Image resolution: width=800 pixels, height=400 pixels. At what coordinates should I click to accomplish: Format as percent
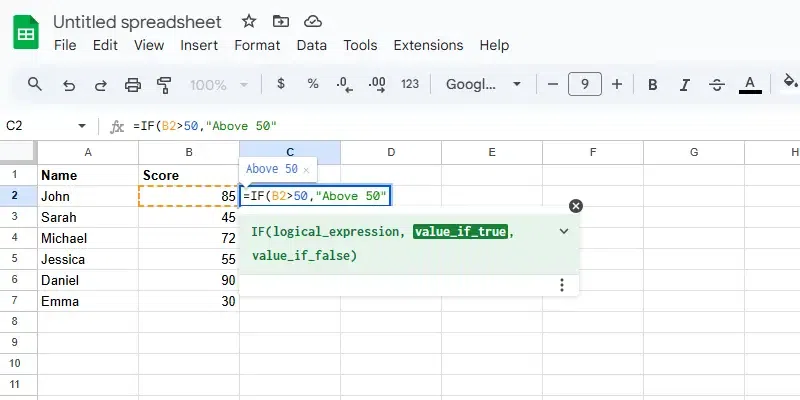(x=313, y=84)
